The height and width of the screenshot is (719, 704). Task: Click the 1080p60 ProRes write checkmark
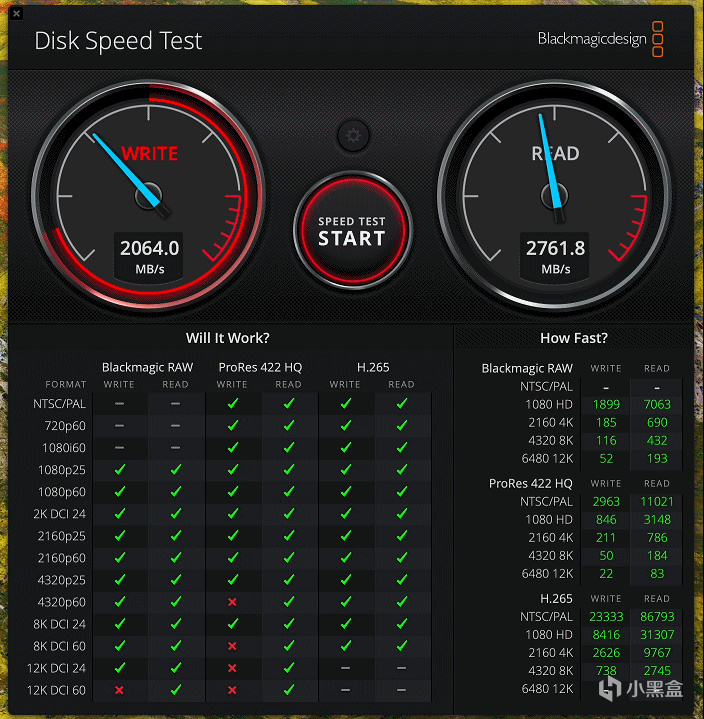(x=233, y=491)
